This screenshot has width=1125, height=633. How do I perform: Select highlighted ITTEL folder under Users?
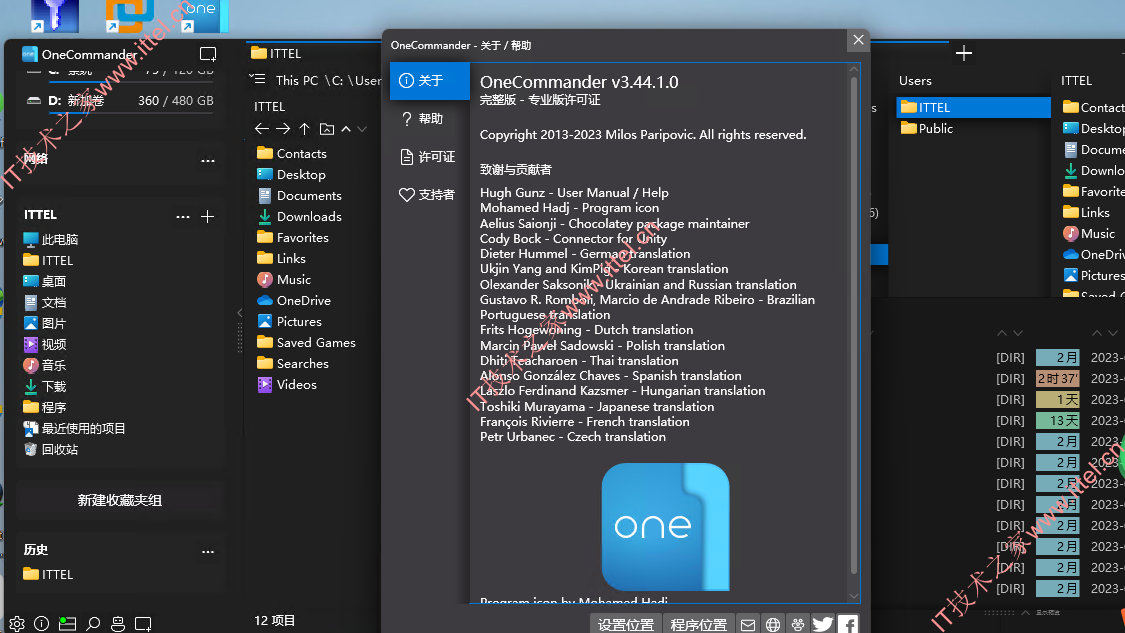[x=974, y=107]
